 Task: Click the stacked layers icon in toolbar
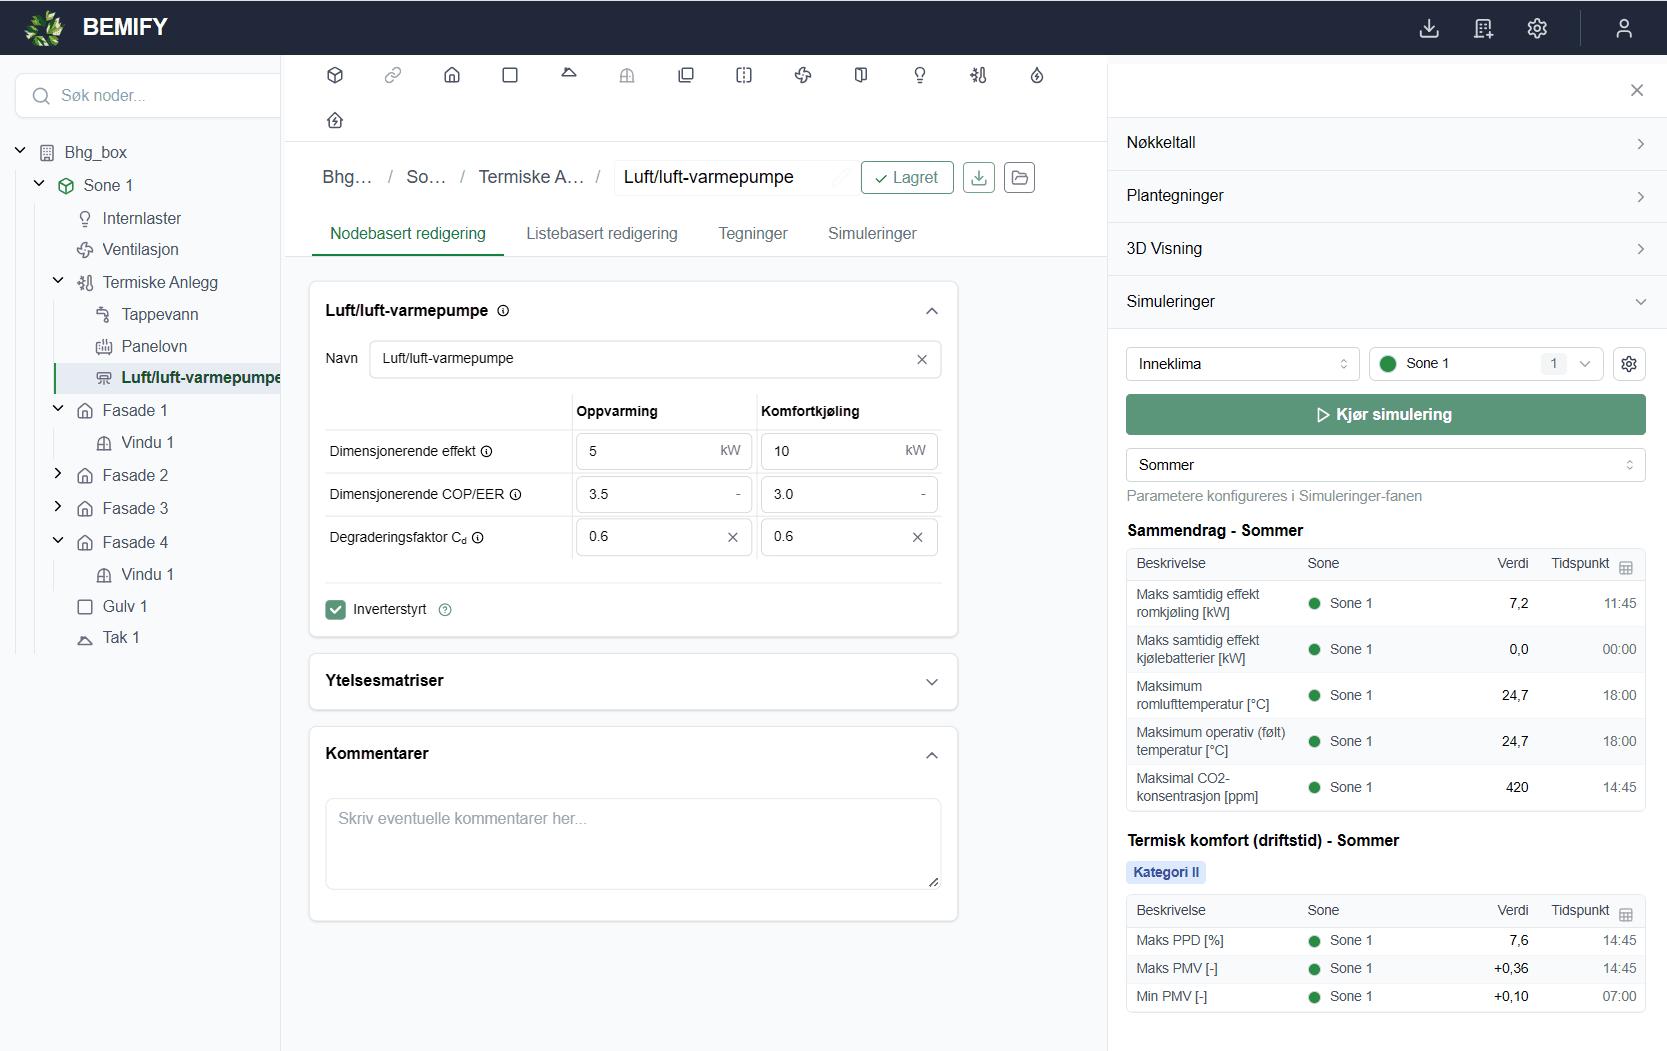tap(686, 75)
